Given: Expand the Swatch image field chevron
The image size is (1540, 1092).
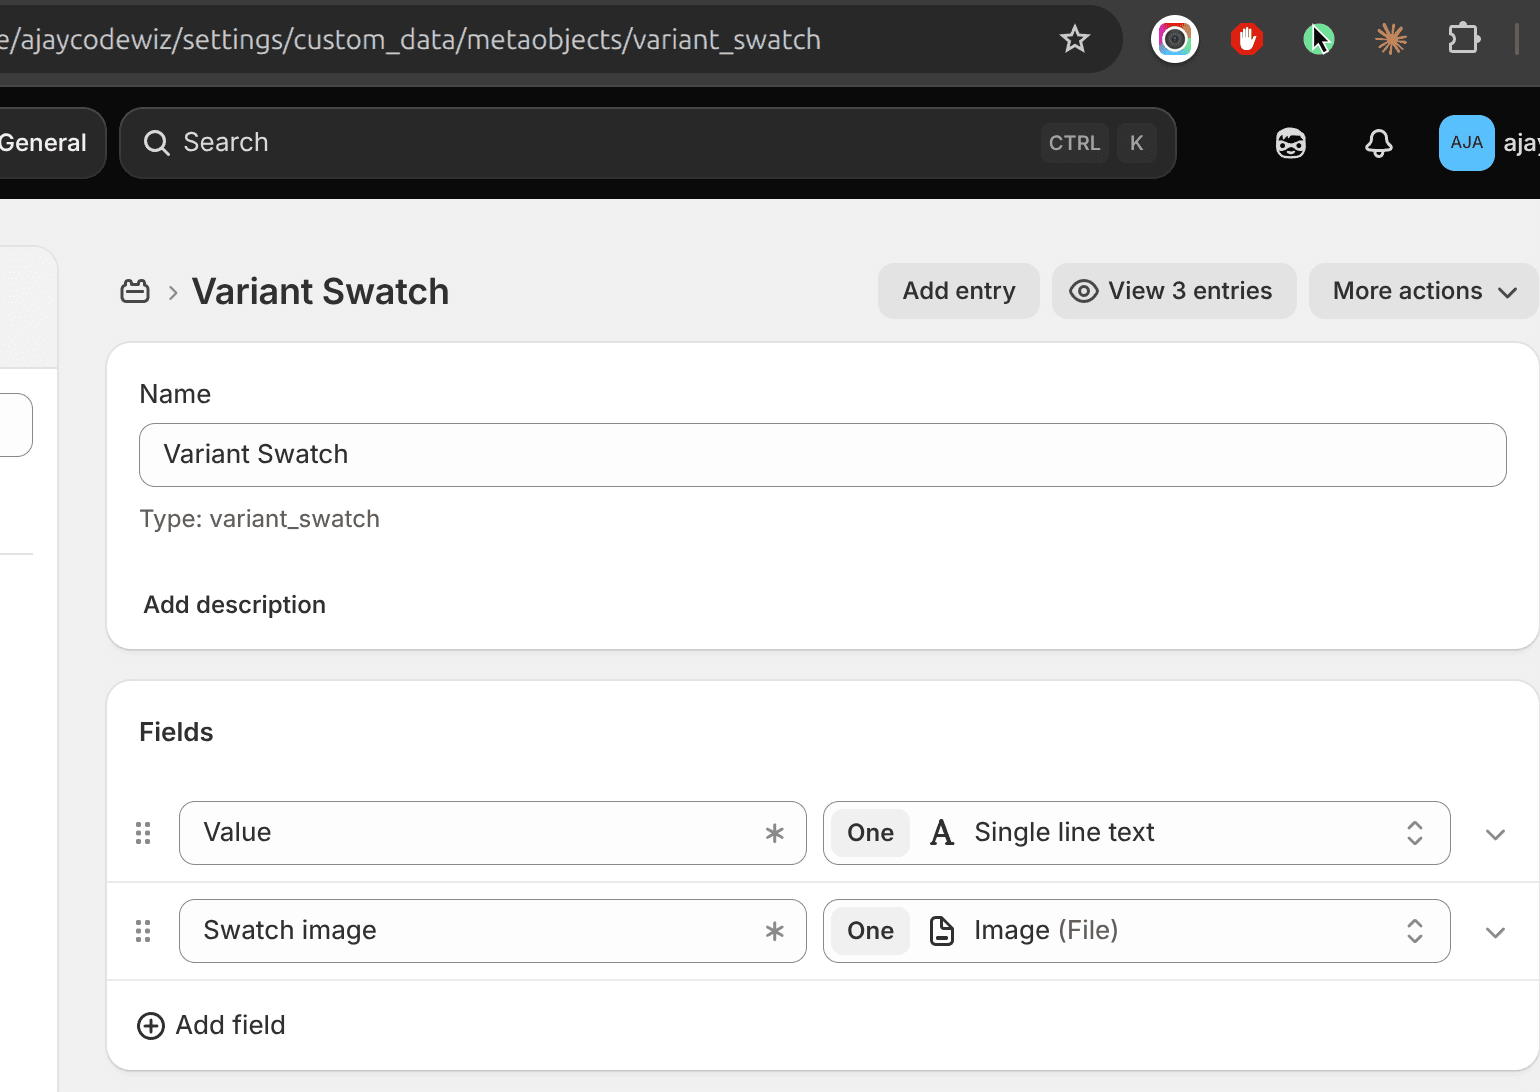Looking at the screenshot, I should [x=1495, y=932].
